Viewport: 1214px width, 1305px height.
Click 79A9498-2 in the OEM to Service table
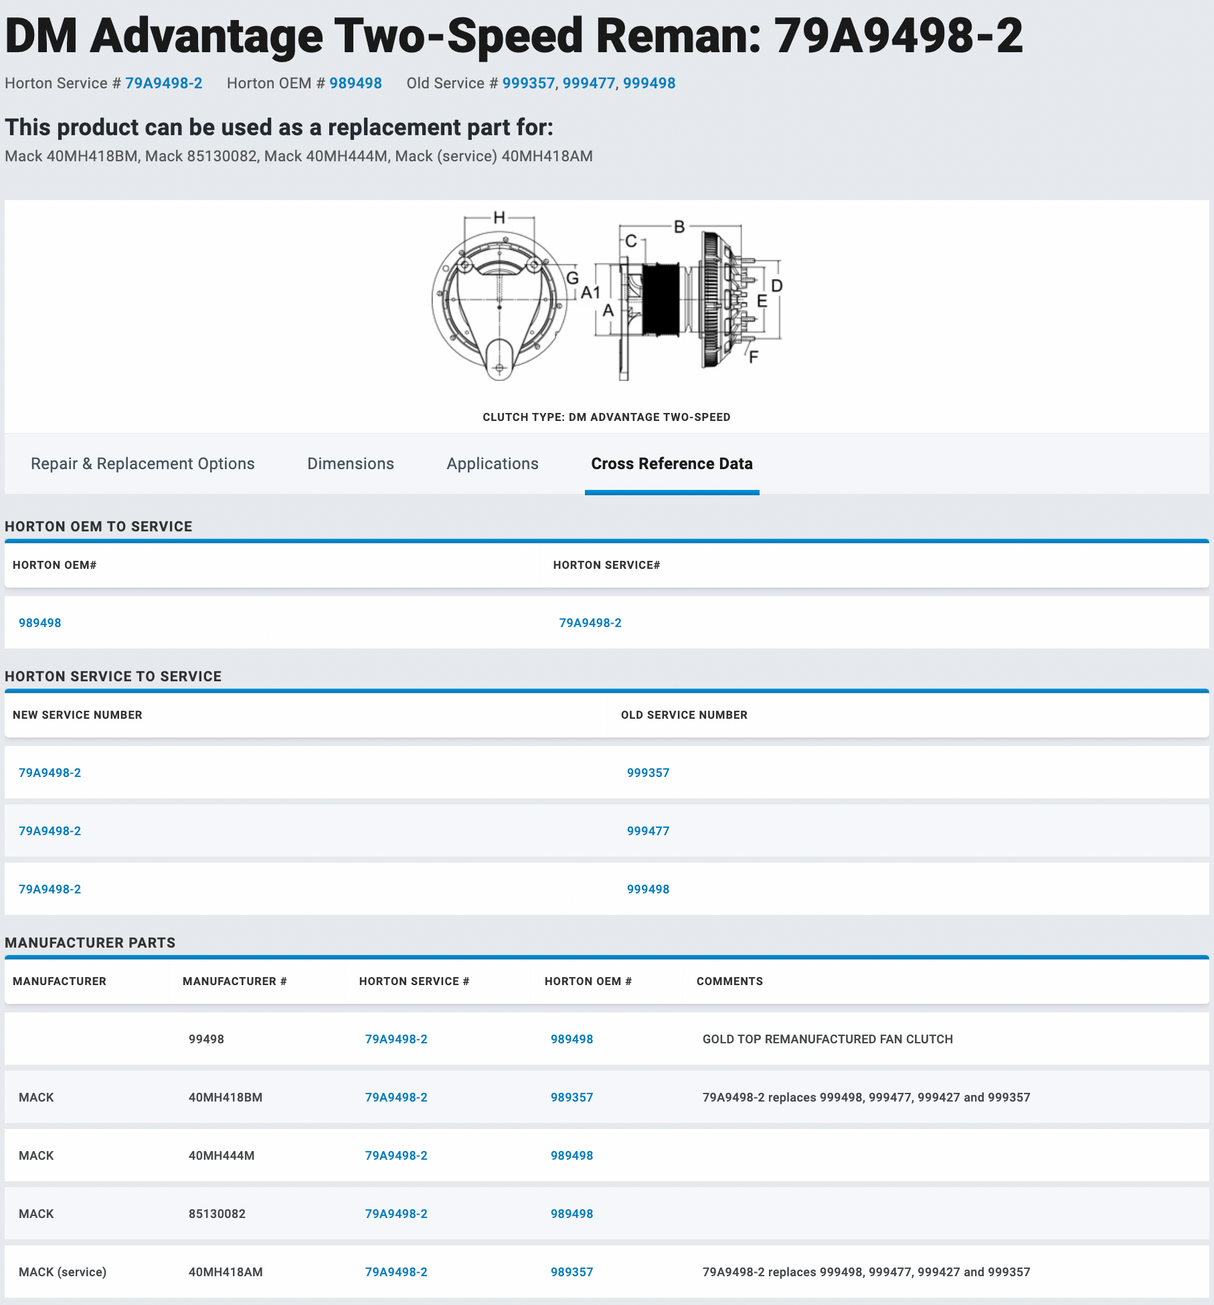(x=590, y=622)
